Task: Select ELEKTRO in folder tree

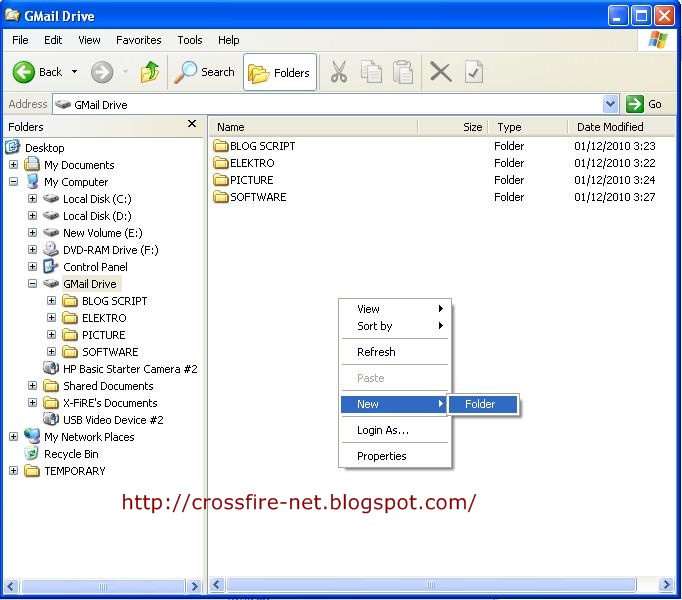Action: pos(104,318)
